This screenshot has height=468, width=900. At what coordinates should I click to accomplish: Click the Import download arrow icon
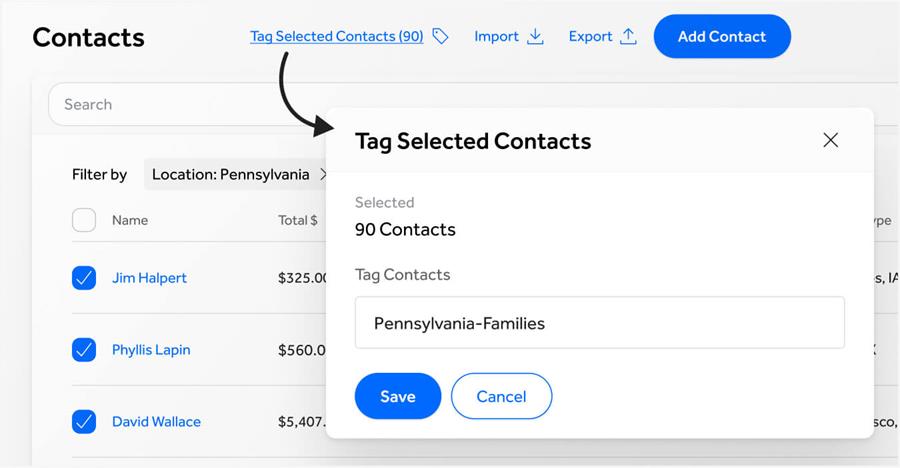(535, 36)
